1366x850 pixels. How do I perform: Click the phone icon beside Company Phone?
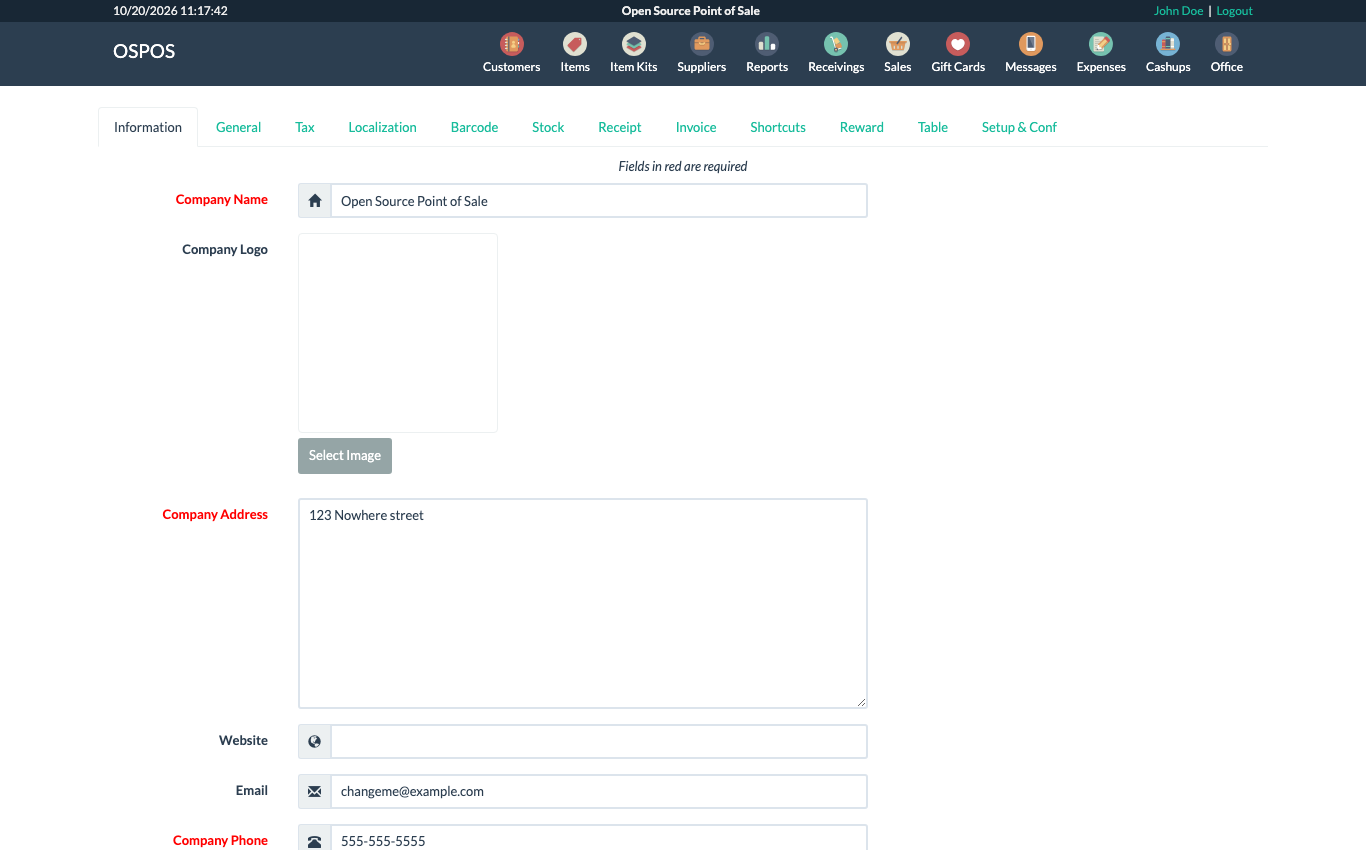(x=315, y=841)
